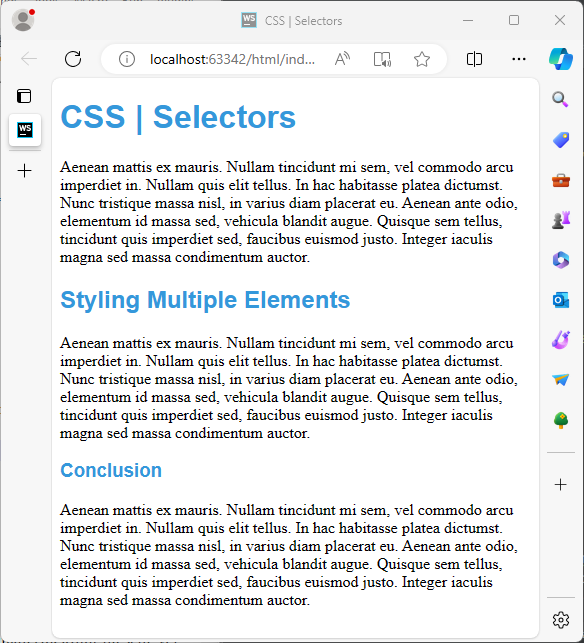Activate Read aloud icon in address bar
Image resolution: width=584 pixels, height=643 pixels.
[342, 59]
